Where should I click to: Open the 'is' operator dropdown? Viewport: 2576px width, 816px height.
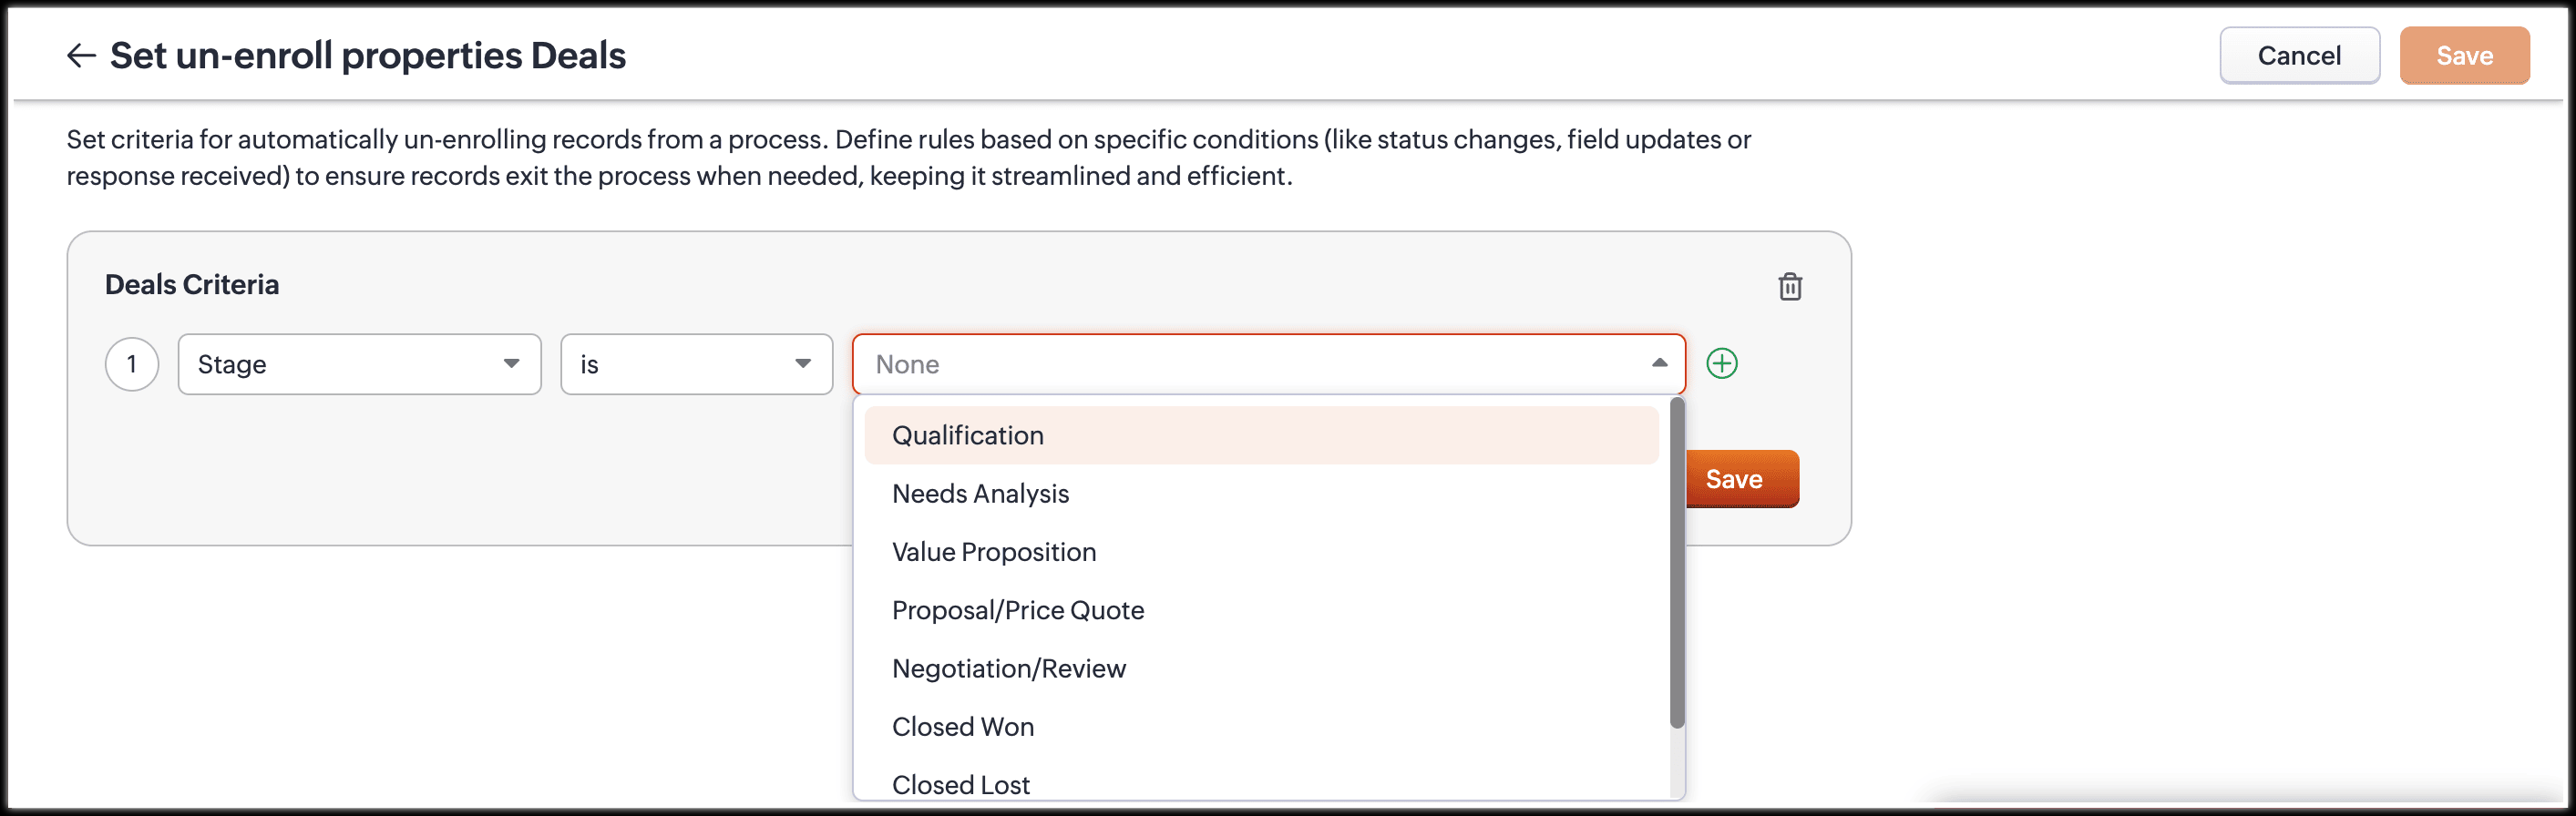pyautogui.click(x=696, y=364)
